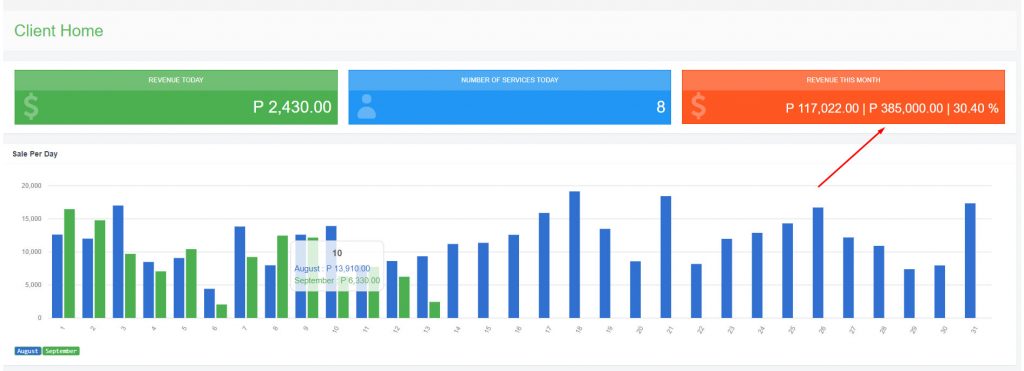The width and height of the screenshot is (1024, 371).
Task: Click the dollar icon in Revenue Today card
Action: tap(30, 106)
